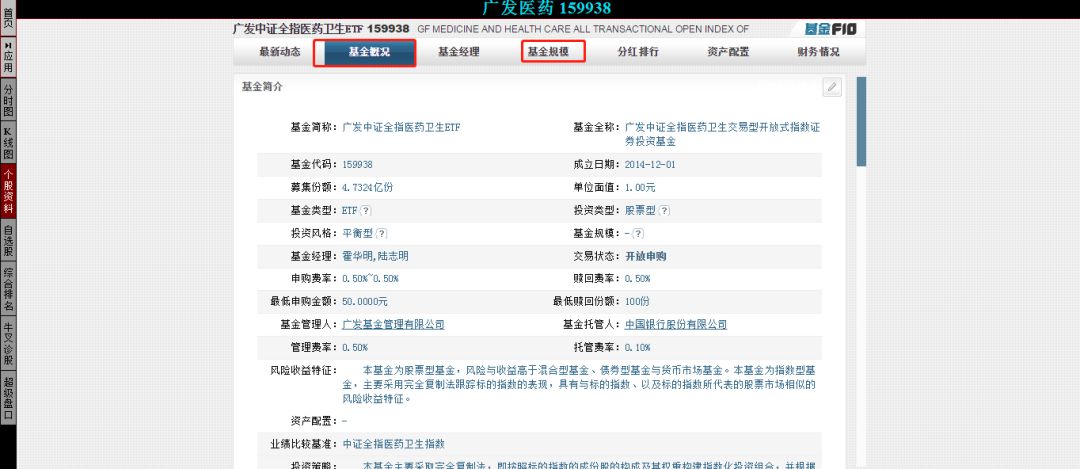Open 牛叉诊股 in left sidebar
The height and width of the screenshot is (469, 1080).
pos(8,344)
